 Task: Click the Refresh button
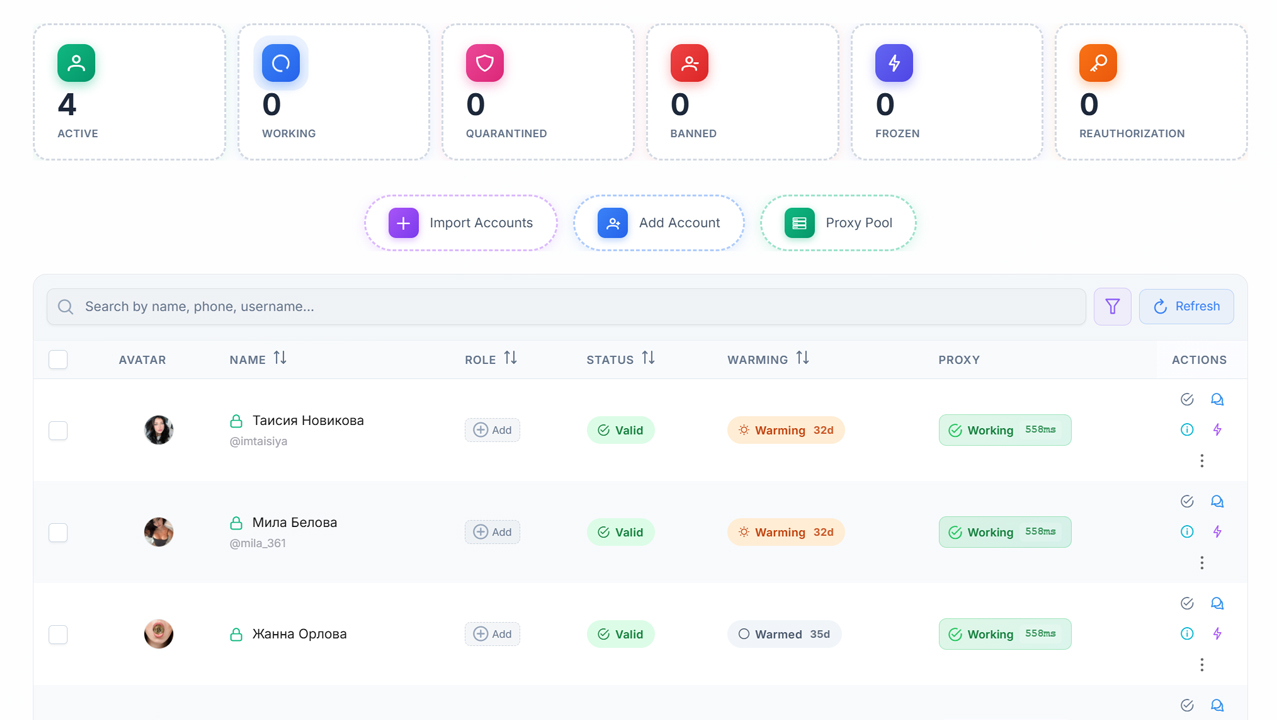pyautogui.click(x=1187, y=307)
